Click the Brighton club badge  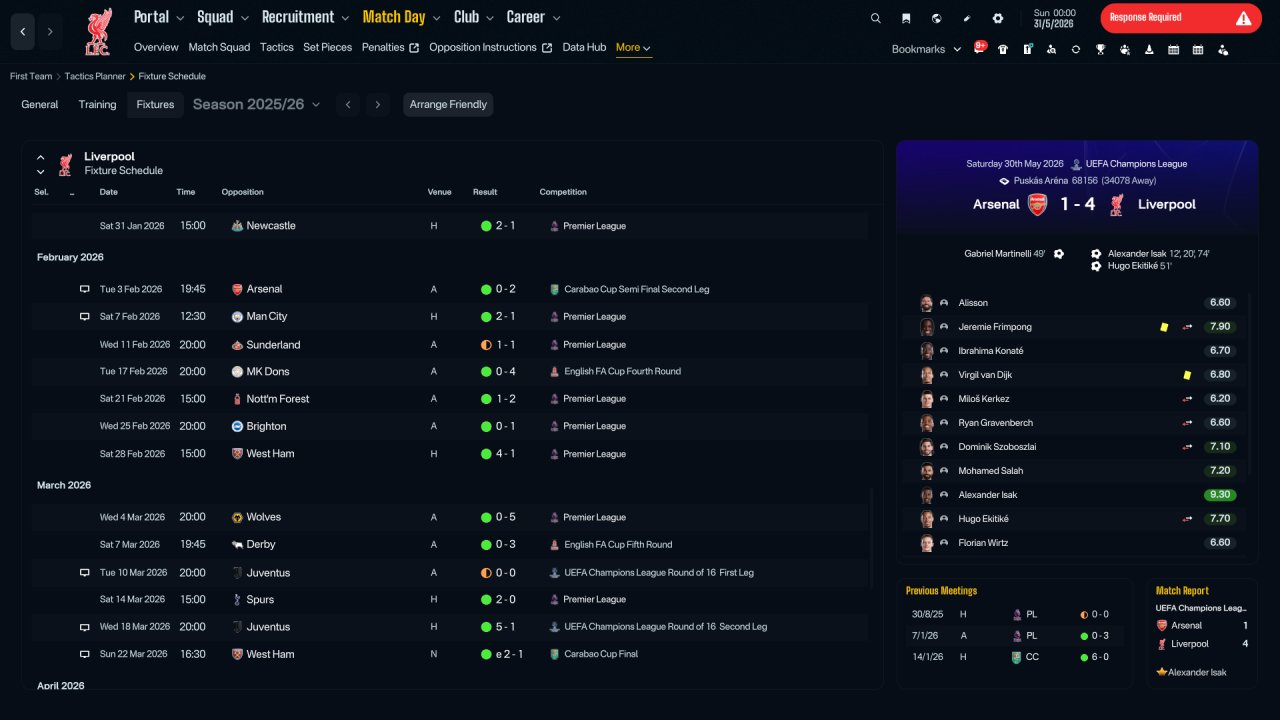click(x=237, y=426)
